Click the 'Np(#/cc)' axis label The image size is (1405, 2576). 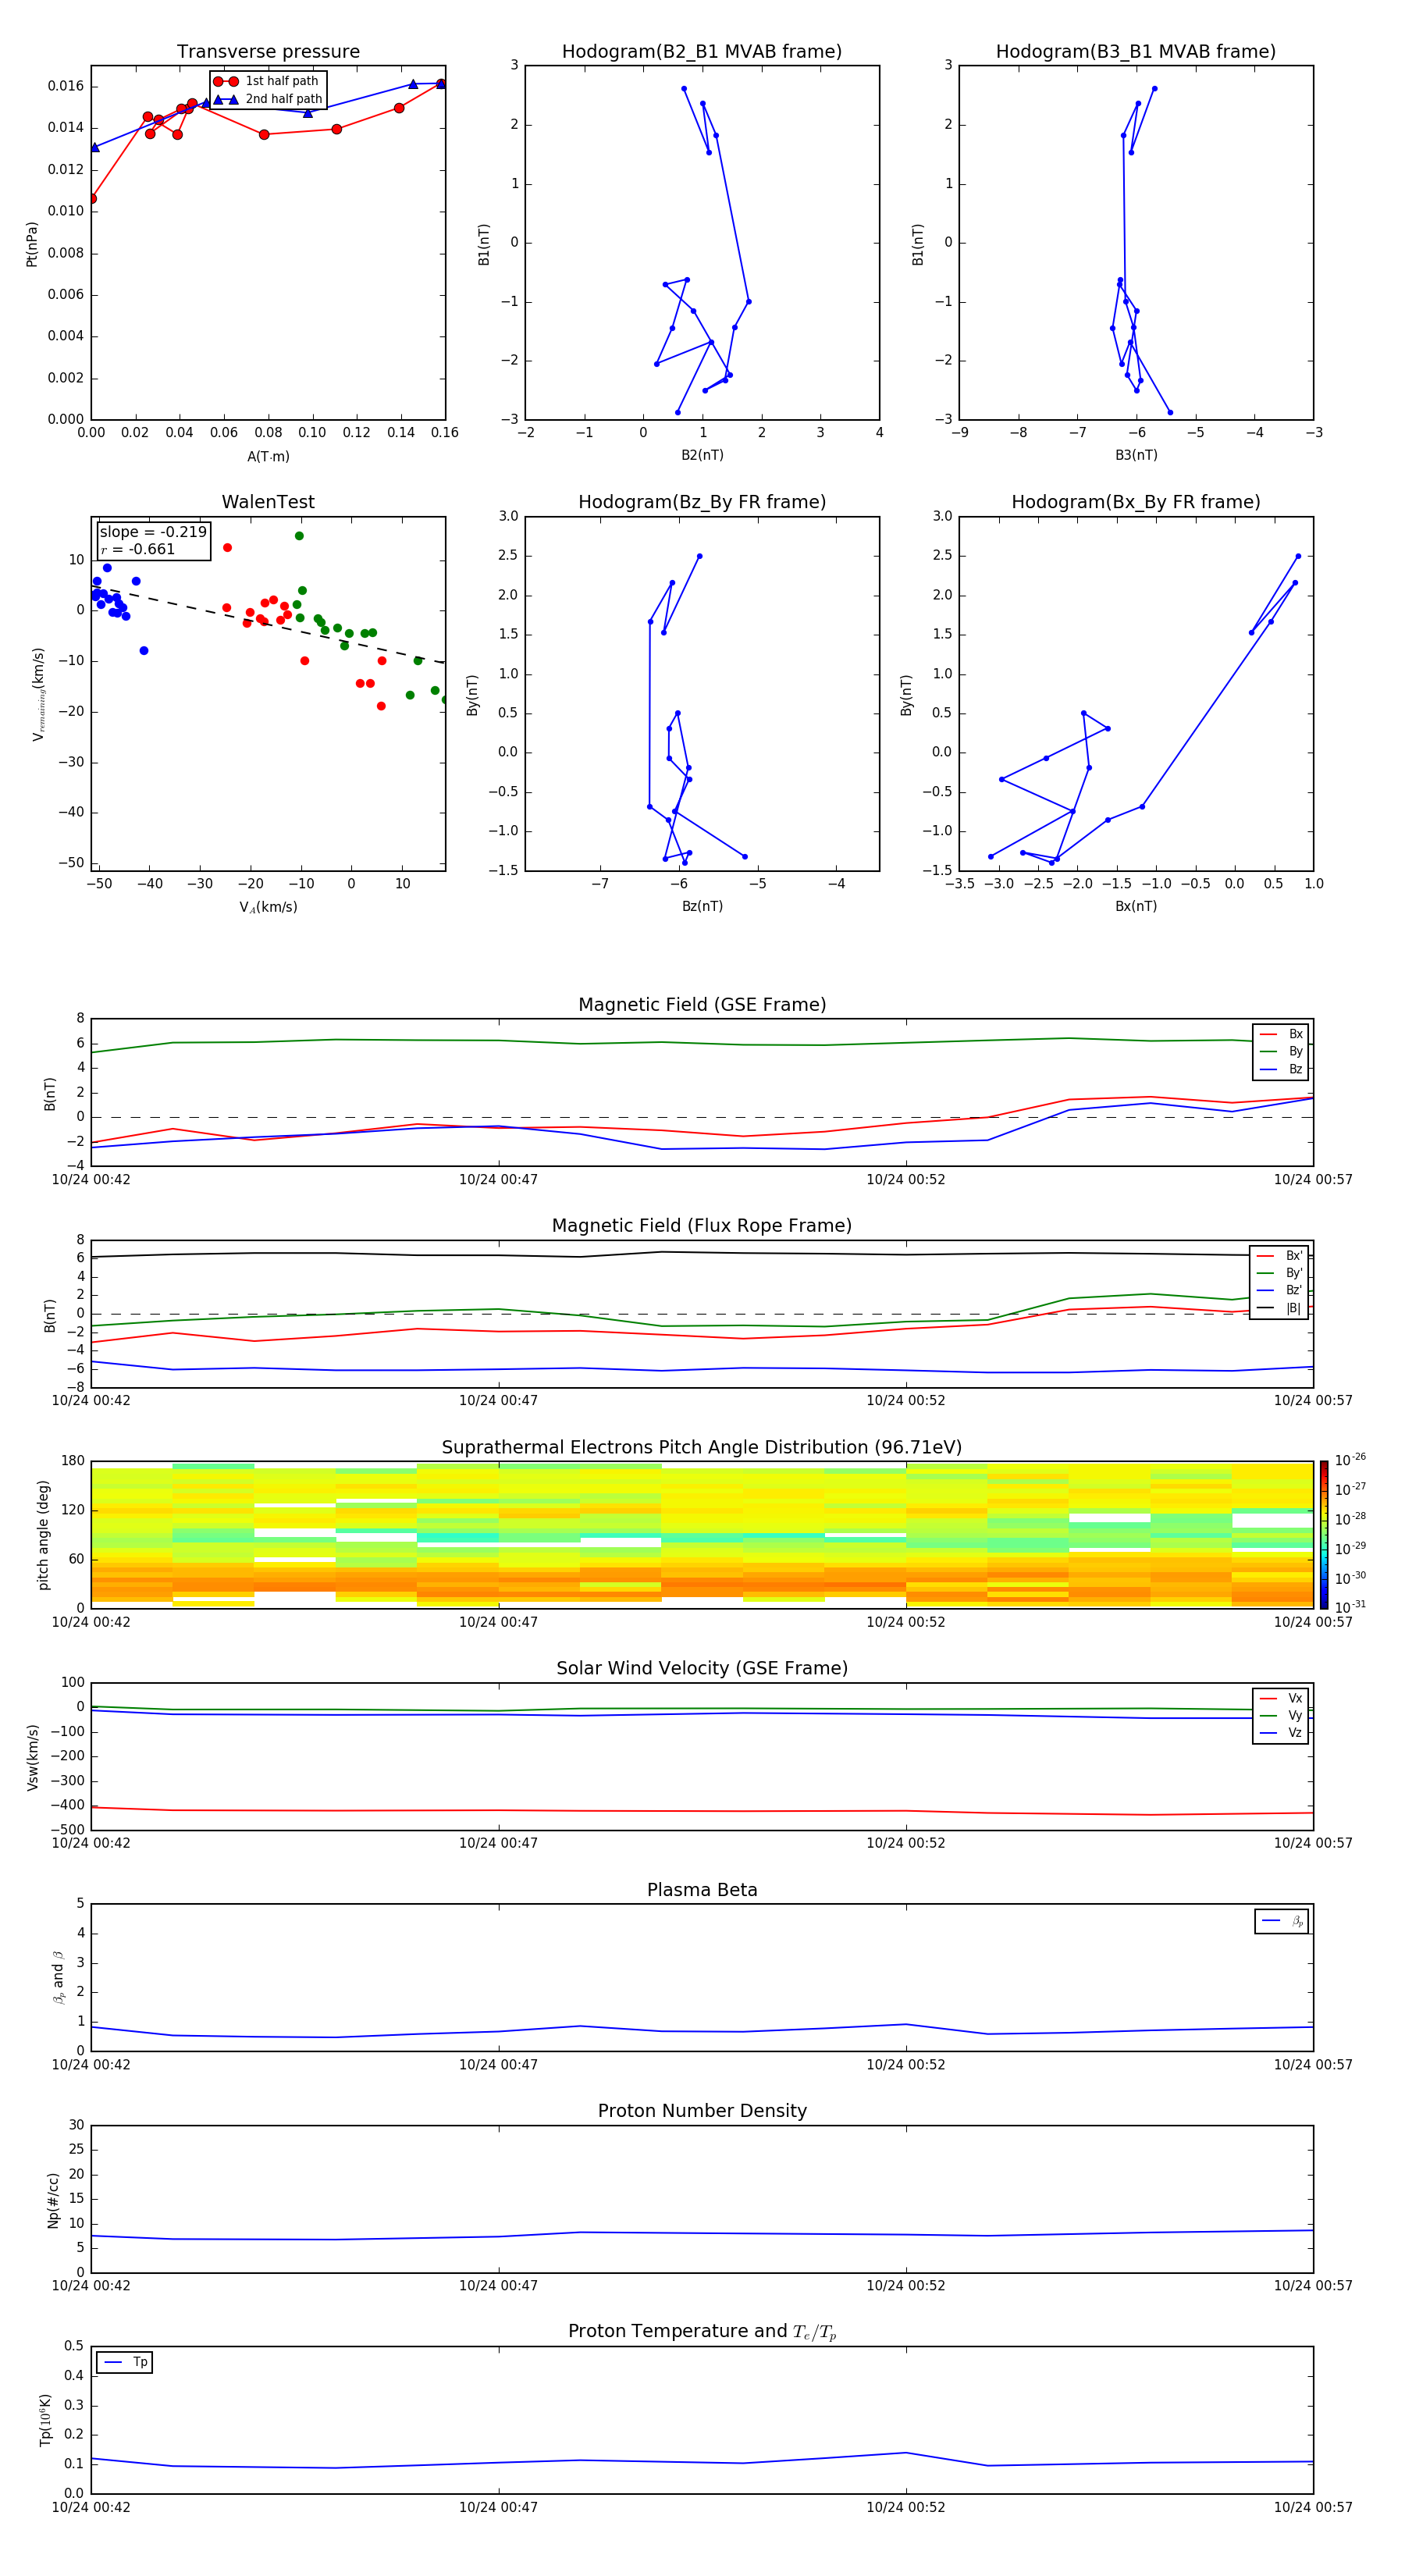[53, 2200]
